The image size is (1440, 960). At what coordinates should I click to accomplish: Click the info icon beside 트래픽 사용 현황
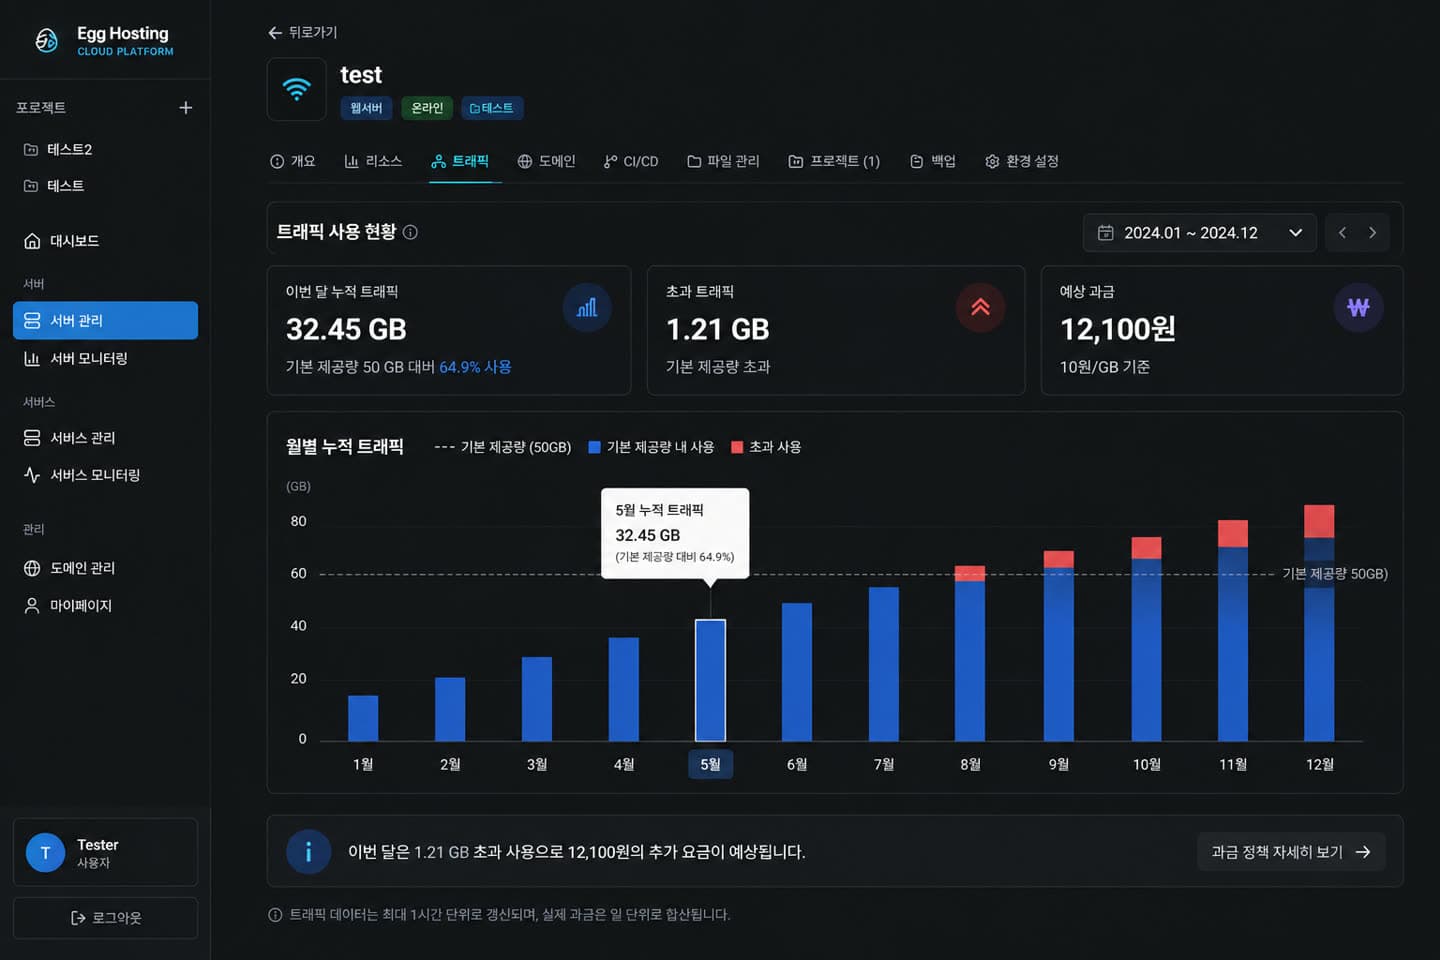click(x=410, y=232)
